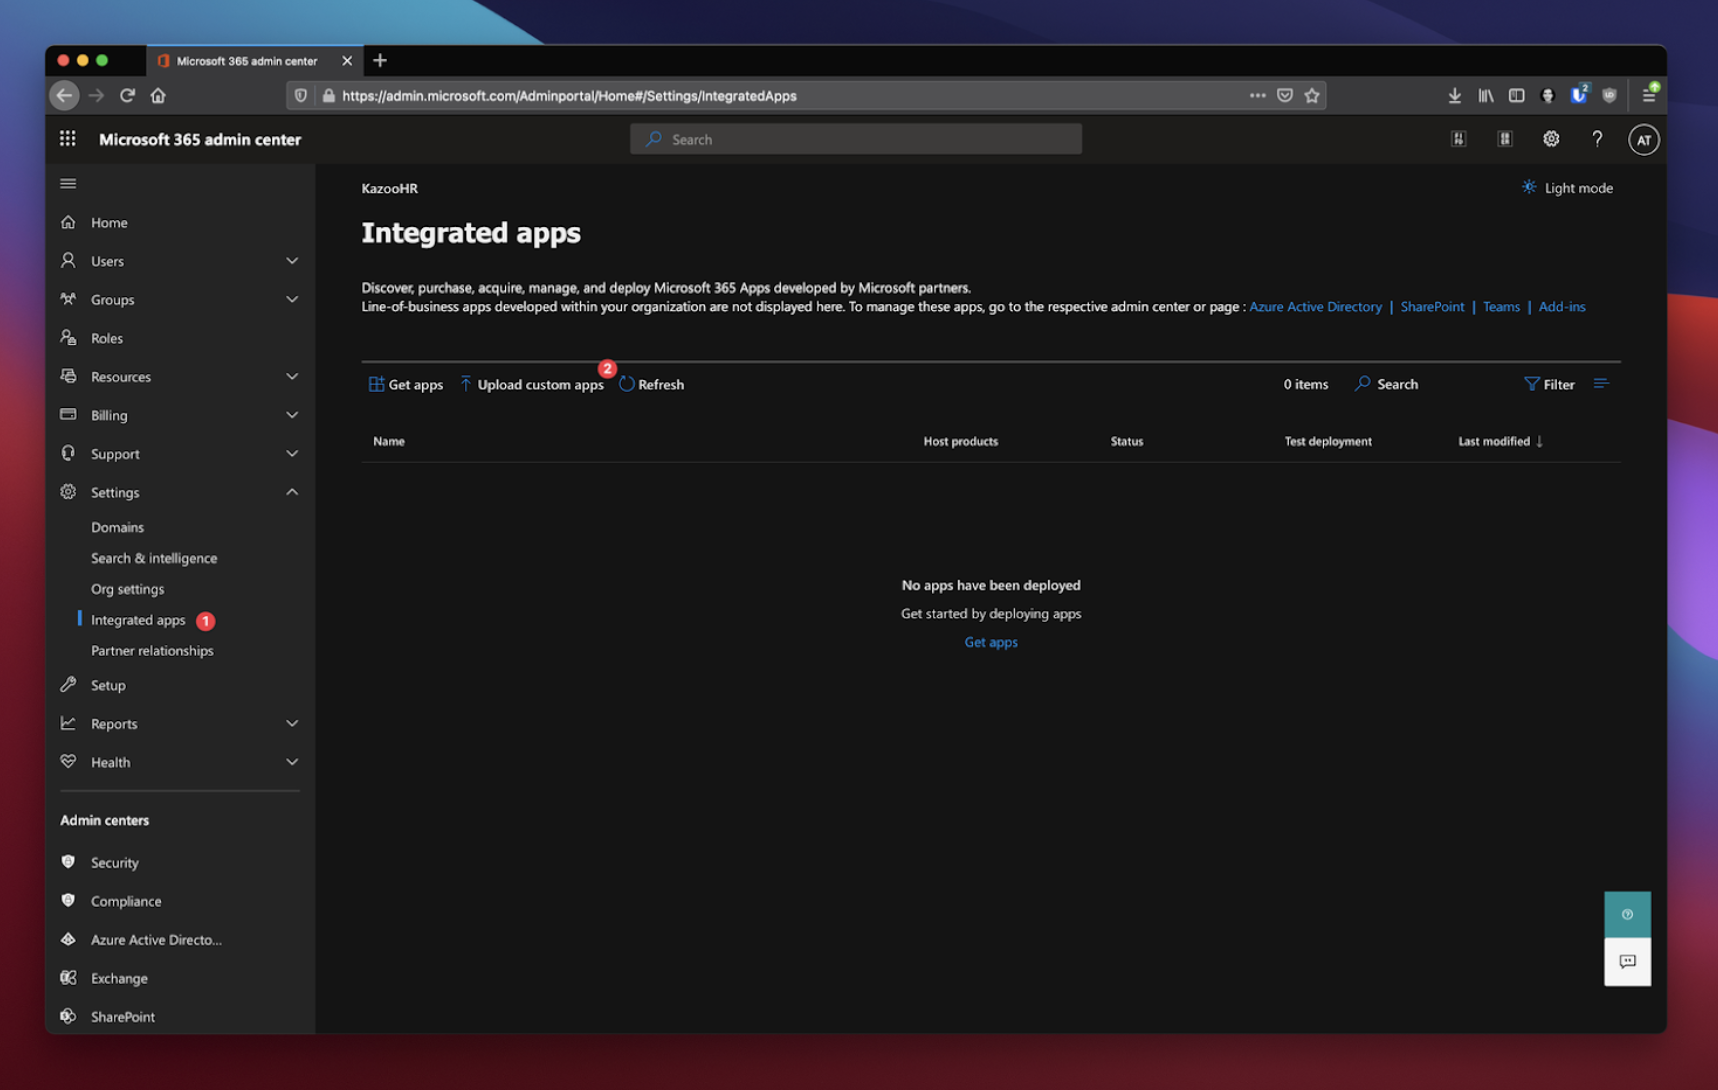1718x1090 pixels.
Task: Open Search & intelligence settings
Action: click(x=154, y=558)
